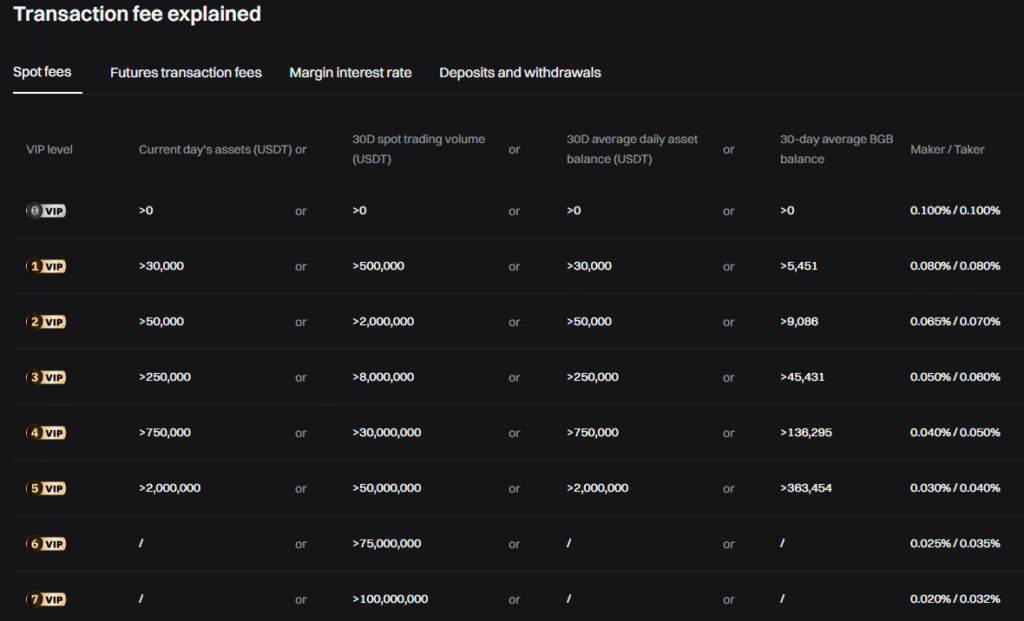Click the VIP 1 level badge
Screen dimensions: 1024x621
(x=46, y=266)
